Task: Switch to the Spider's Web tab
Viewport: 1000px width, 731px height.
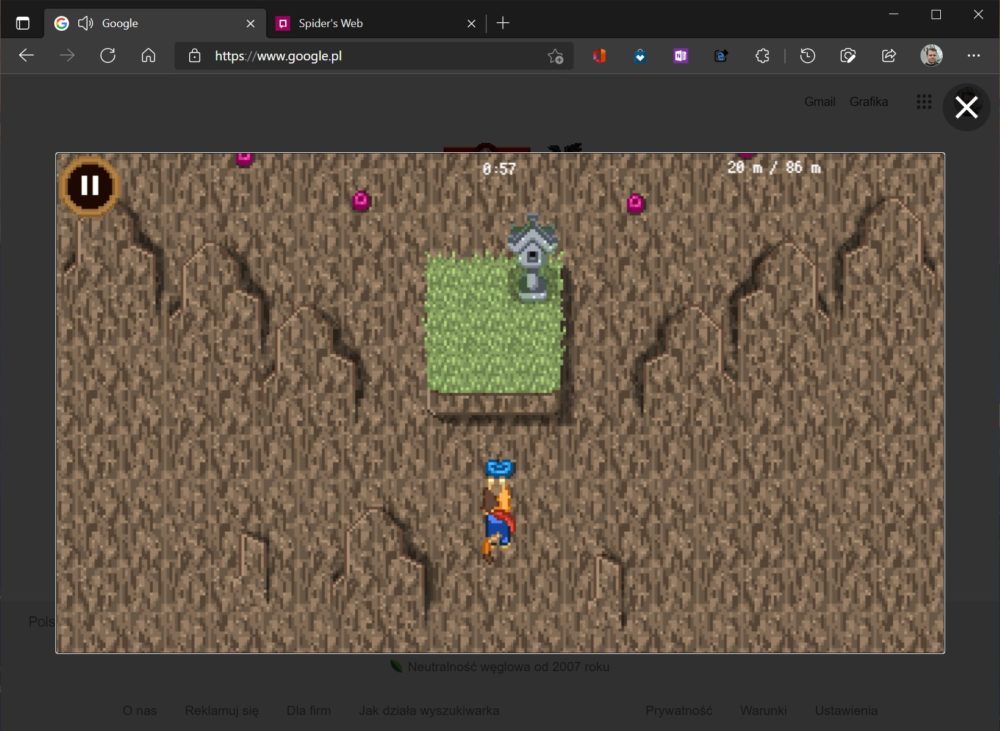Action: click(x=376, y=24)
